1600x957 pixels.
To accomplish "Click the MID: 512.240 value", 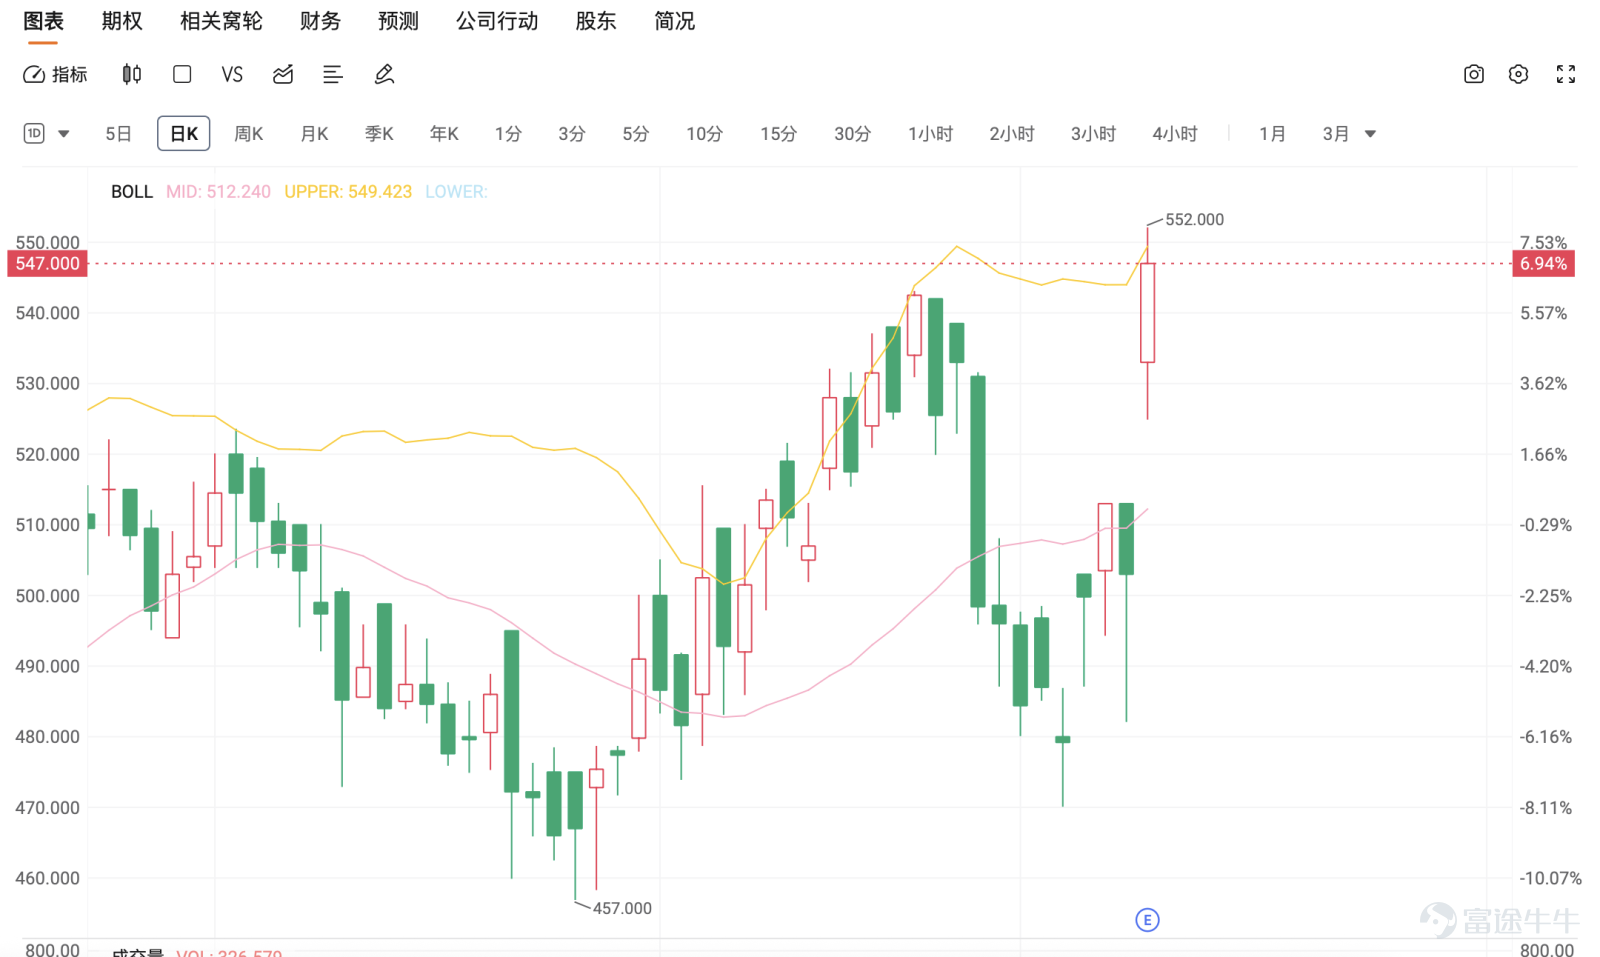I will 218,192.
